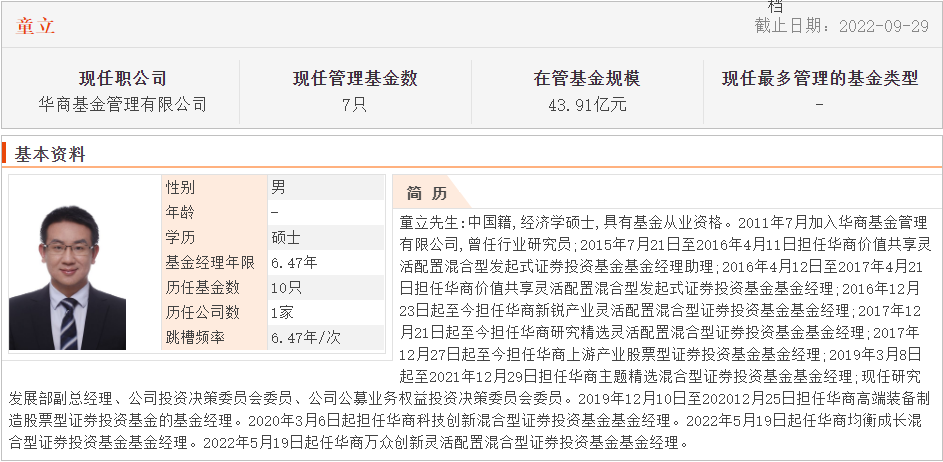
Task: Click the 学历 label cell
Action: pyautogui.click(x=215, y=238)
